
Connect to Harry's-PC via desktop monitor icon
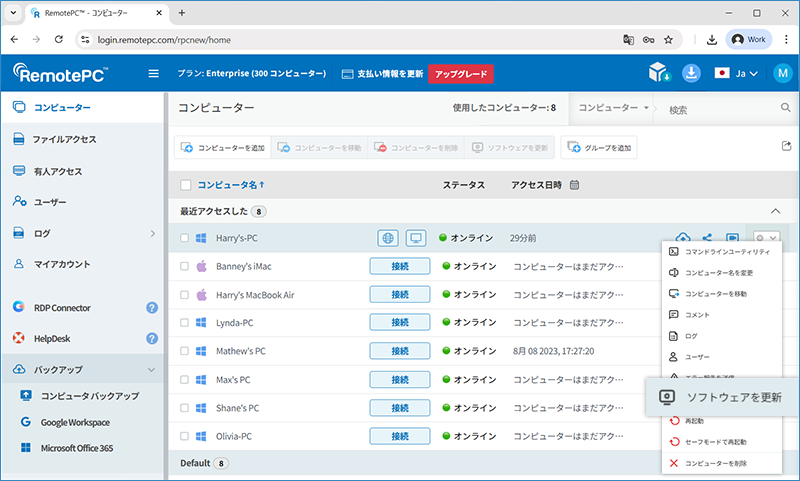[x=416, y=238]
